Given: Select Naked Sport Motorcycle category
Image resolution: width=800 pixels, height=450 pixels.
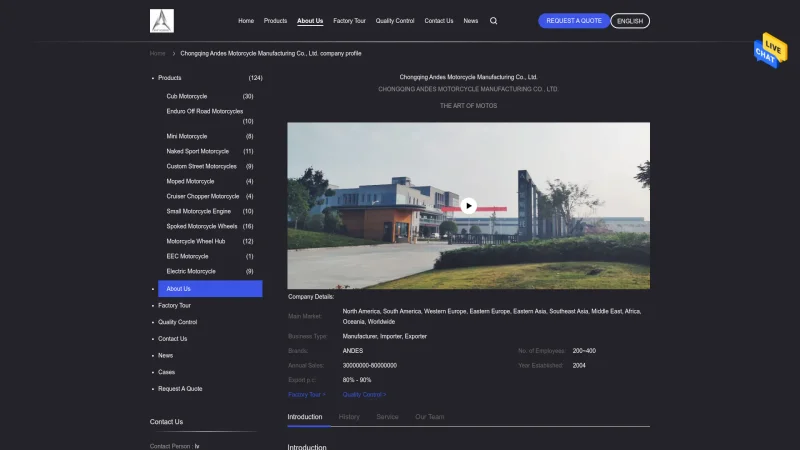Looking at the screenshot, I should click(x=197, y=152).
